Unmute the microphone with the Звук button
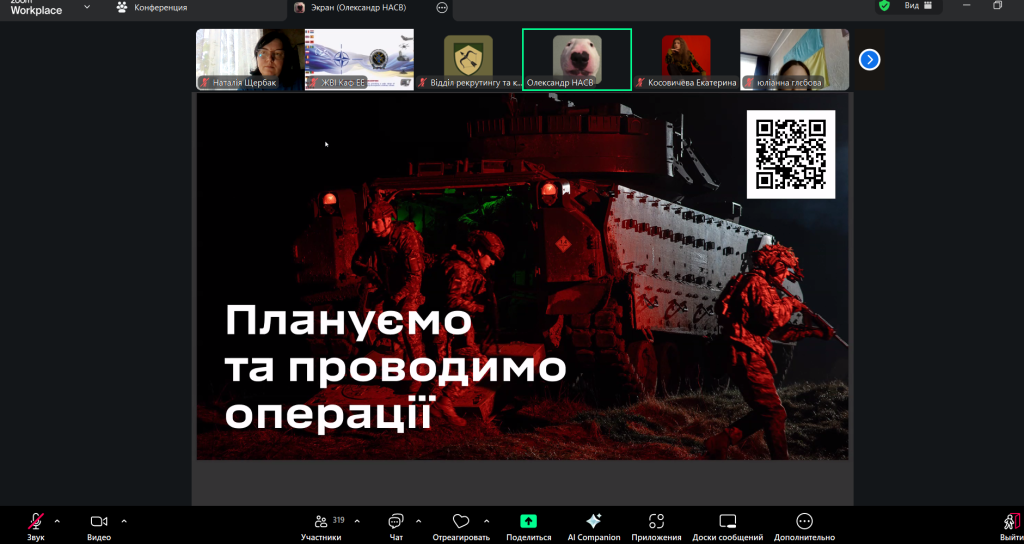 (36, 522)
